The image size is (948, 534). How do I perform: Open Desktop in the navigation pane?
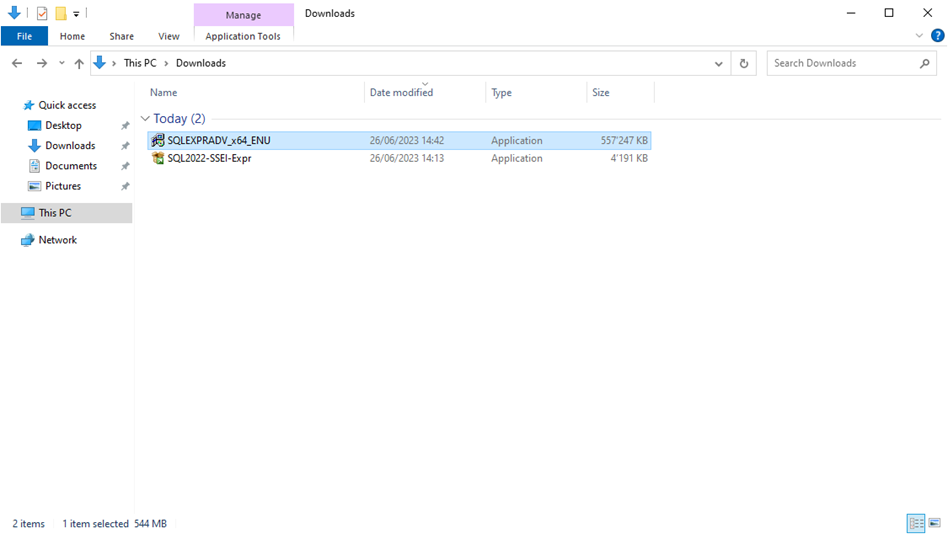point(63,125)
